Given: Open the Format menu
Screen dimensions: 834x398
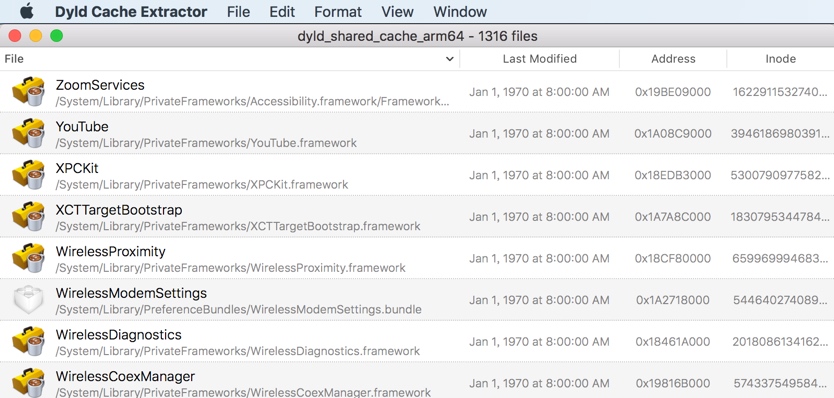Looking at the screenshot, I should pyautogui.click(x=338, y=12).
